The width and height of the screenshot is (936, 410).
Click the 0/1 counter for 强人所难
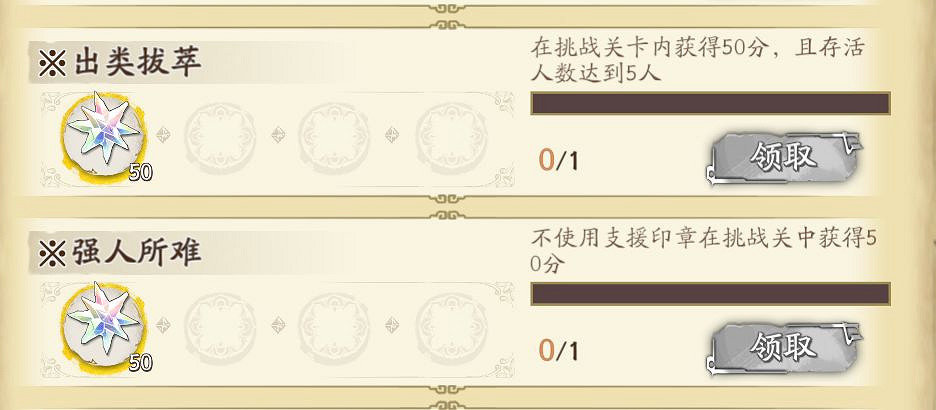558,350
